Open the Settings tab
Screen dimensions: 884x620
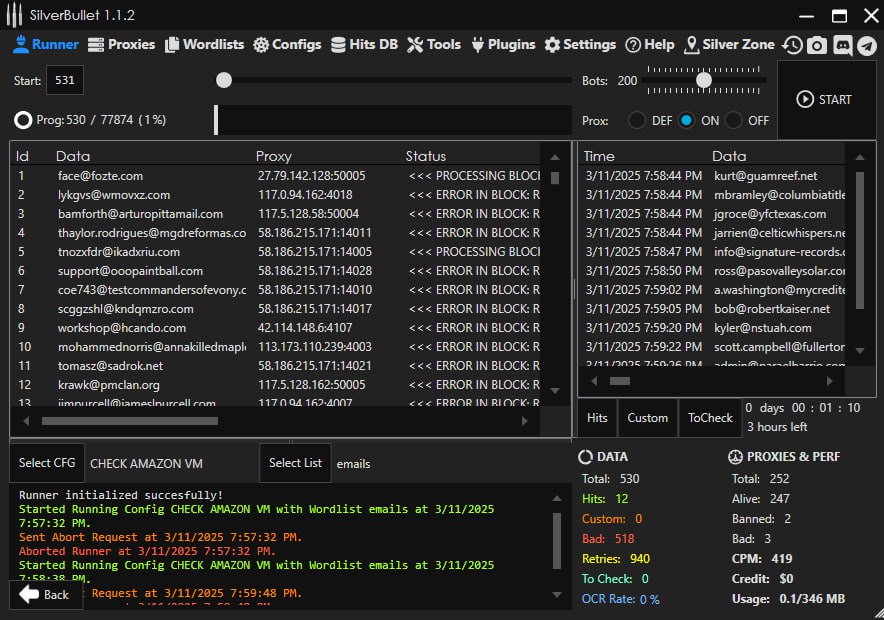coord(580,45)
